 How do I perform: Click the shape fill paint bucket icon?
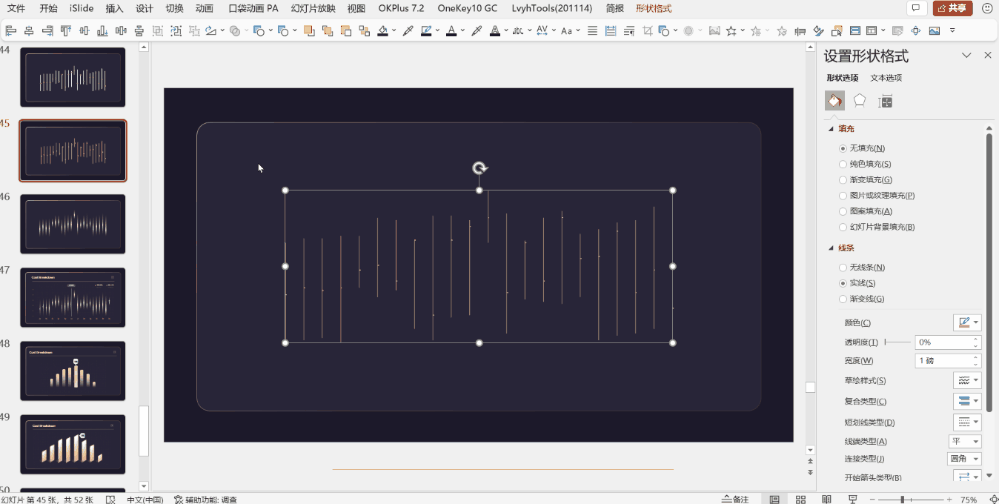383,31
